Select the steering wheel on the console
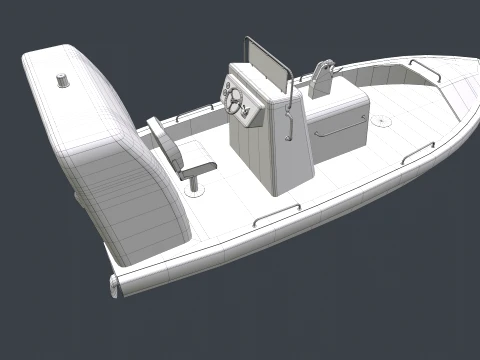480x360 pixels. 235,100
